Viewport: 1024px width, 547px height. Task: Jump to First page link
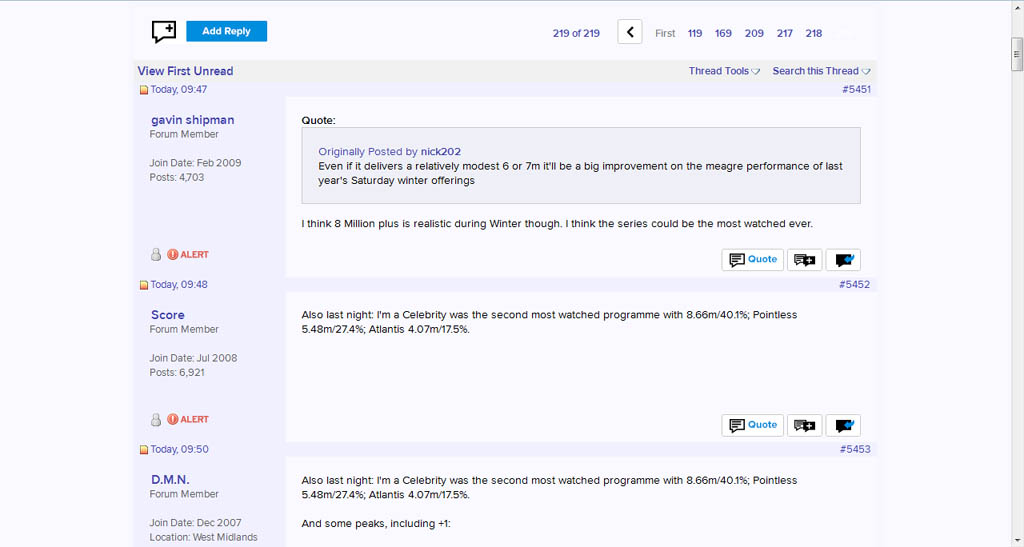coord(665,33)
